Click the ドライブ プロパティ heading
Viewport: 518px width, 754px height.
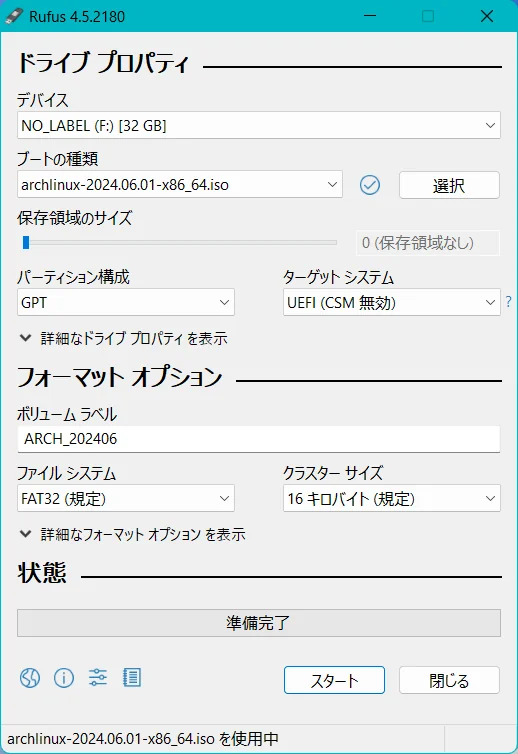pos(103,63)
